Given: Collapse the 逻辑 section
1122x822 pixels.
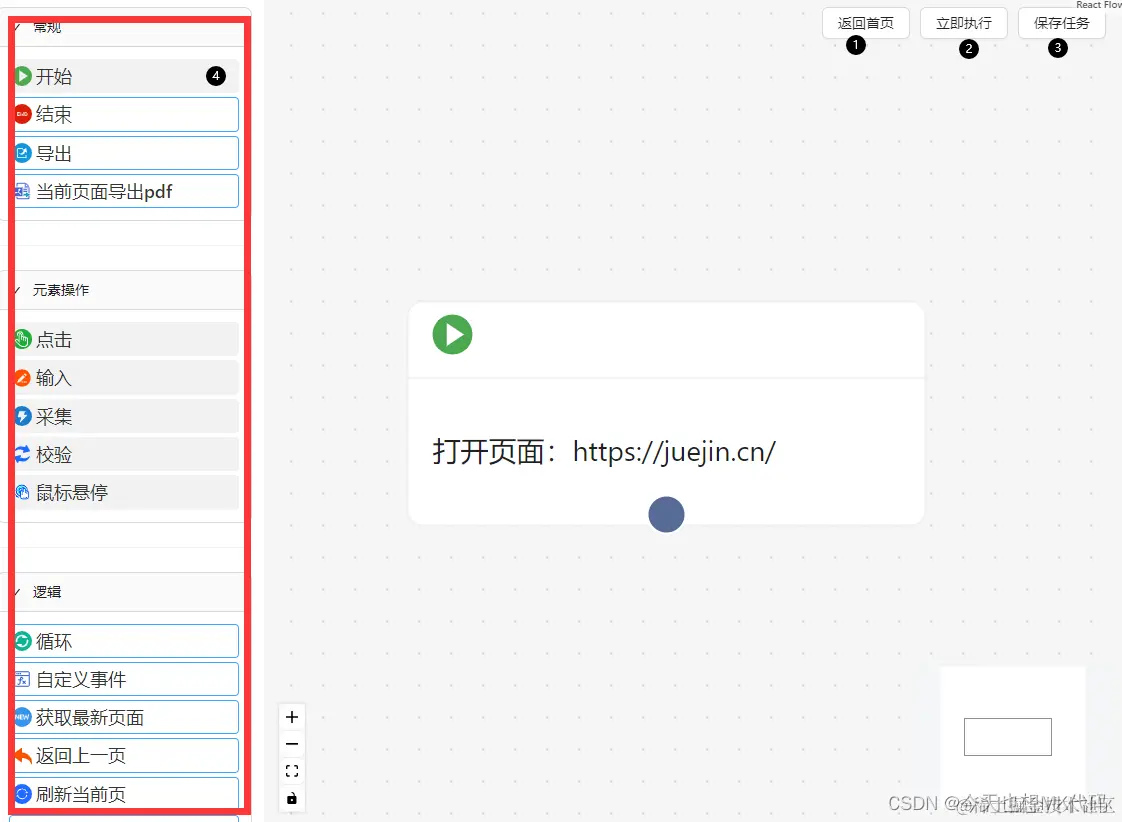Looking at the screenshot, I should coord(15,591).
